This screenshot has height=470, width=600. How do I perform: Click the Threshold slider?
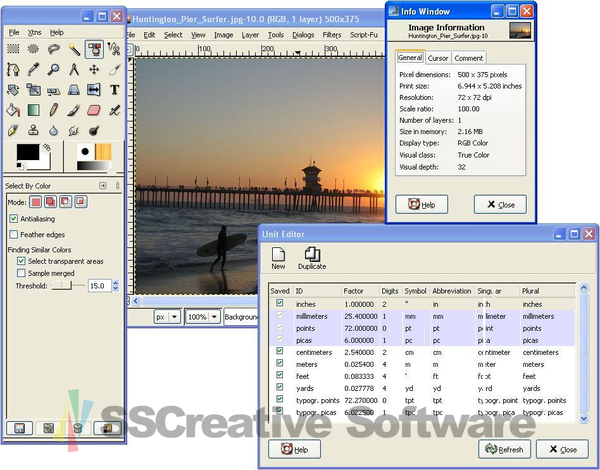coord(68,286)
